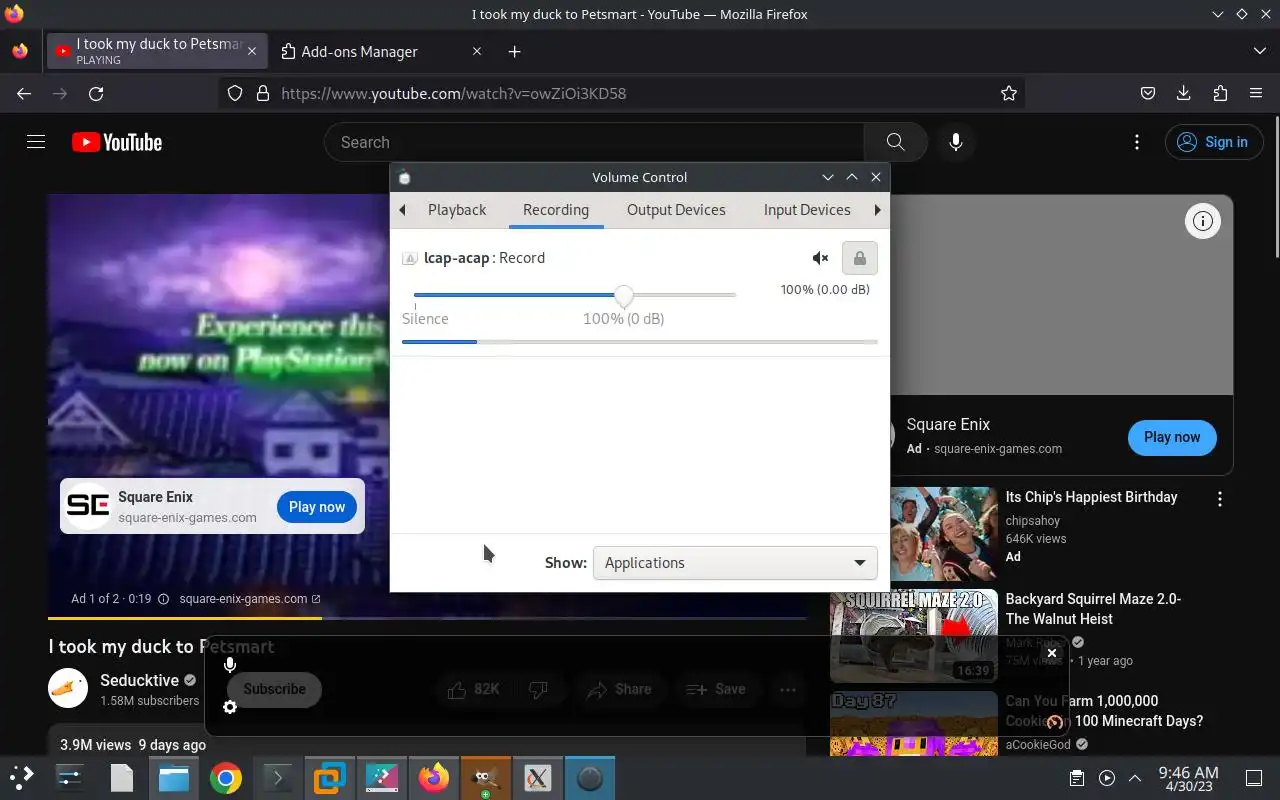Show site security padlock info
The width and height of the screenshot is (1280, 800).
coord(263,93)
